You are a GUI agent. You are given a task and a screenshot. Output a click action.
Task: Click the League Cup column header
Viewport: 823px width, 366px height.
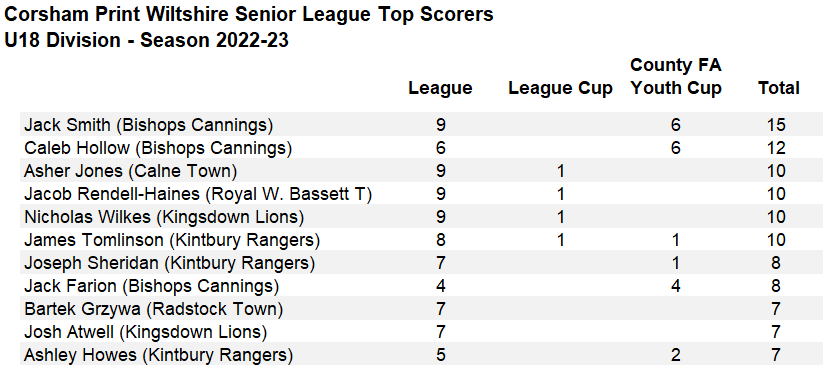pyautogui.click(x=560, y=88)
